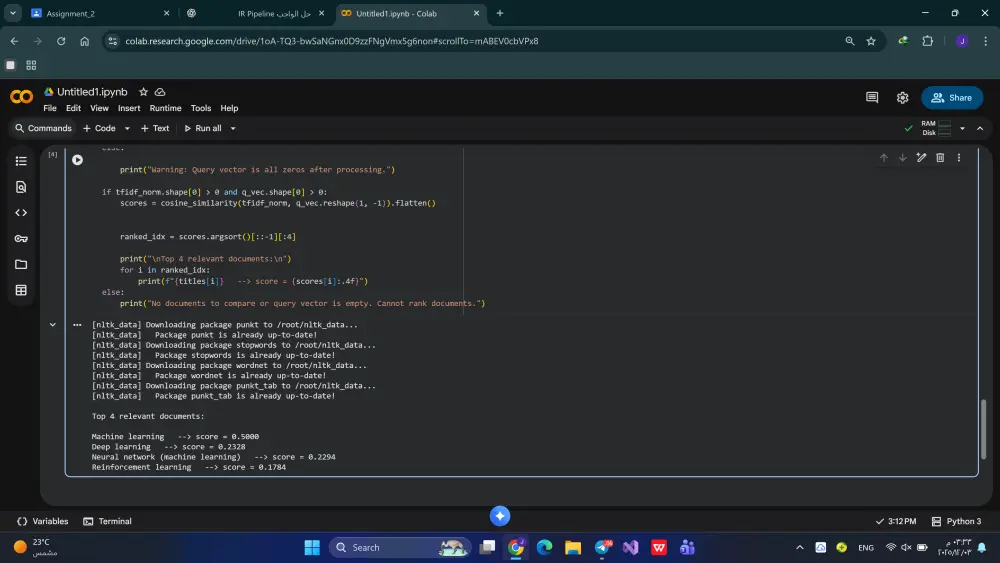The width and height of the screenshot is (1000, 563).
Task: Move cell up with arrow icon
Action: 883,157
